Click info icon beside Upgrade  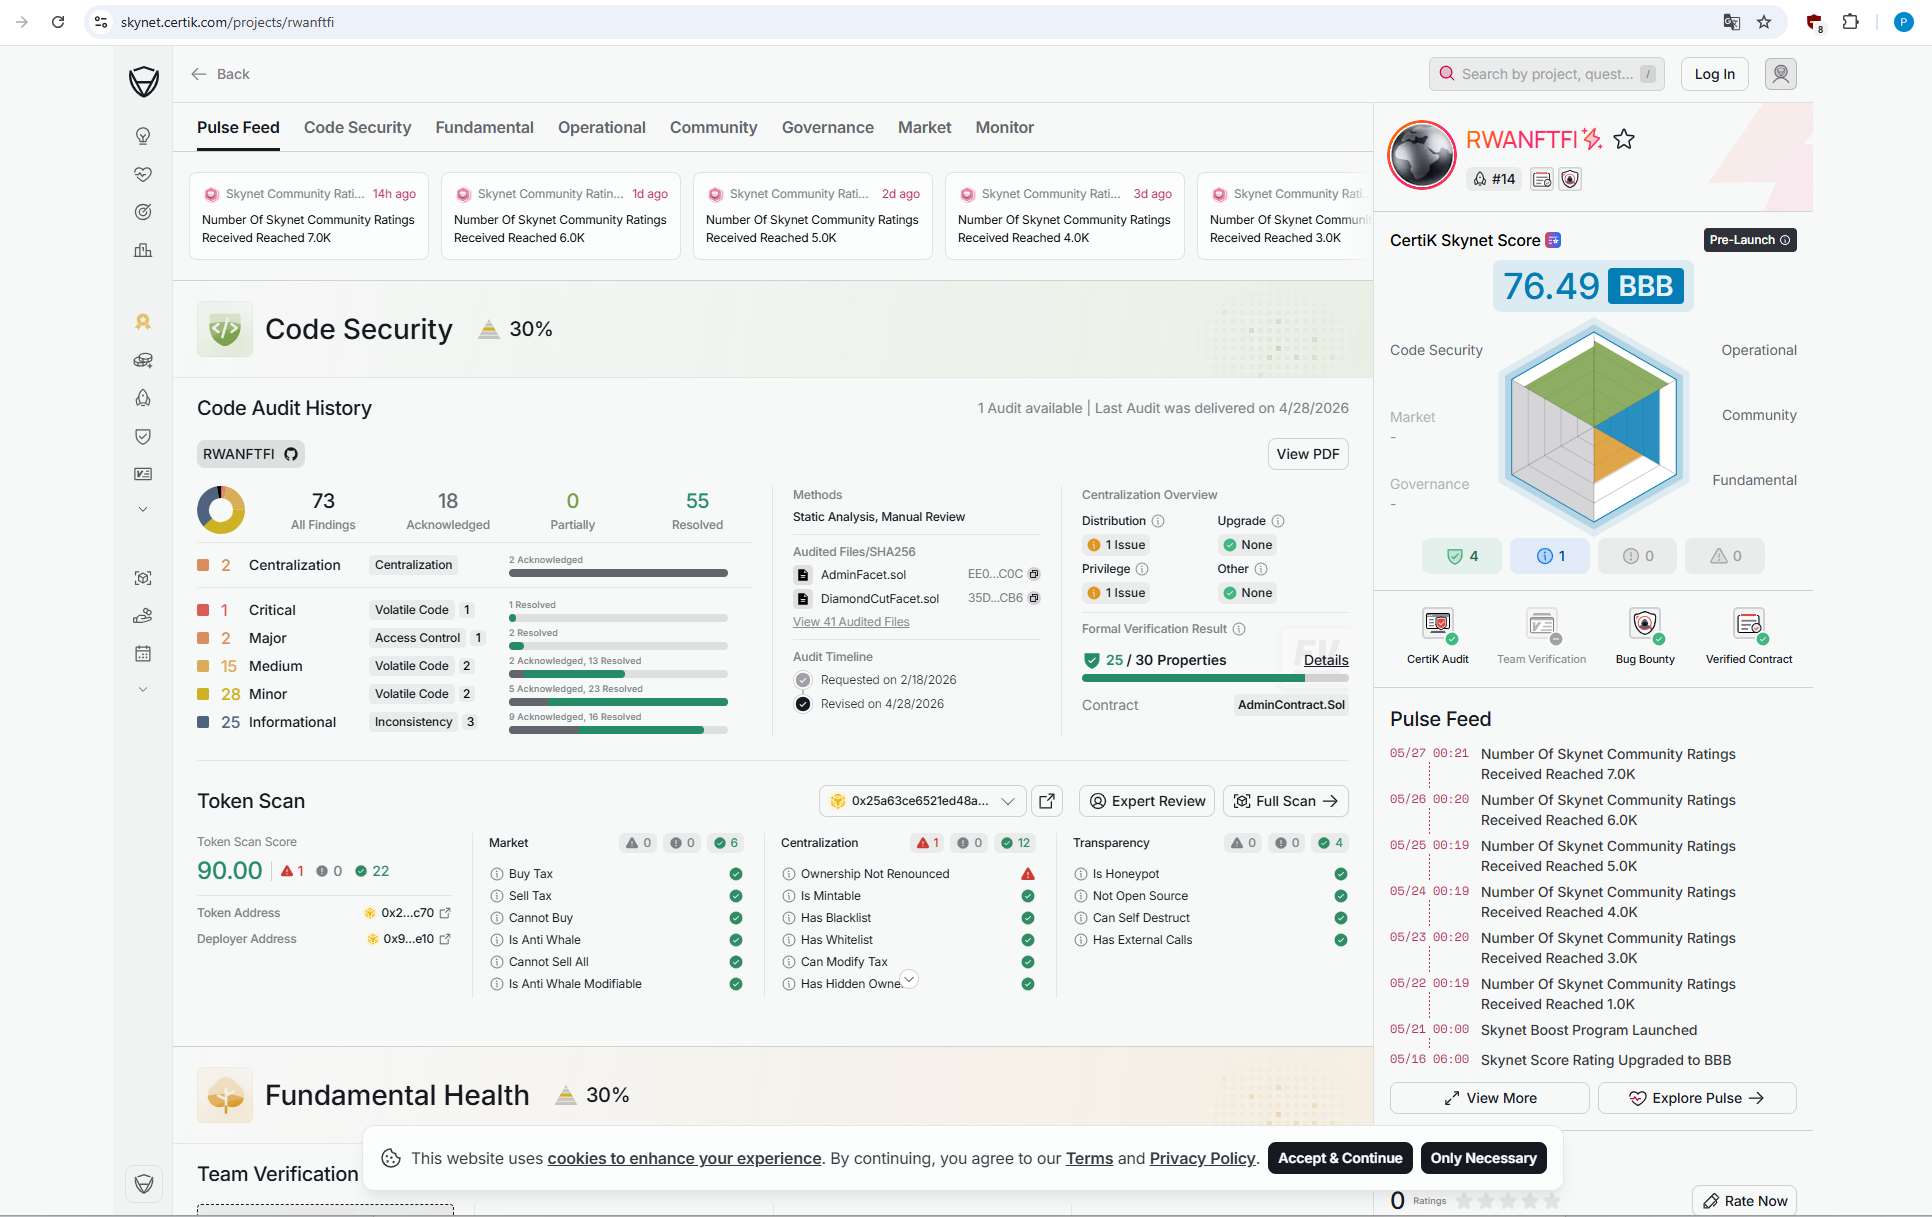click(x=1278, y=521)
